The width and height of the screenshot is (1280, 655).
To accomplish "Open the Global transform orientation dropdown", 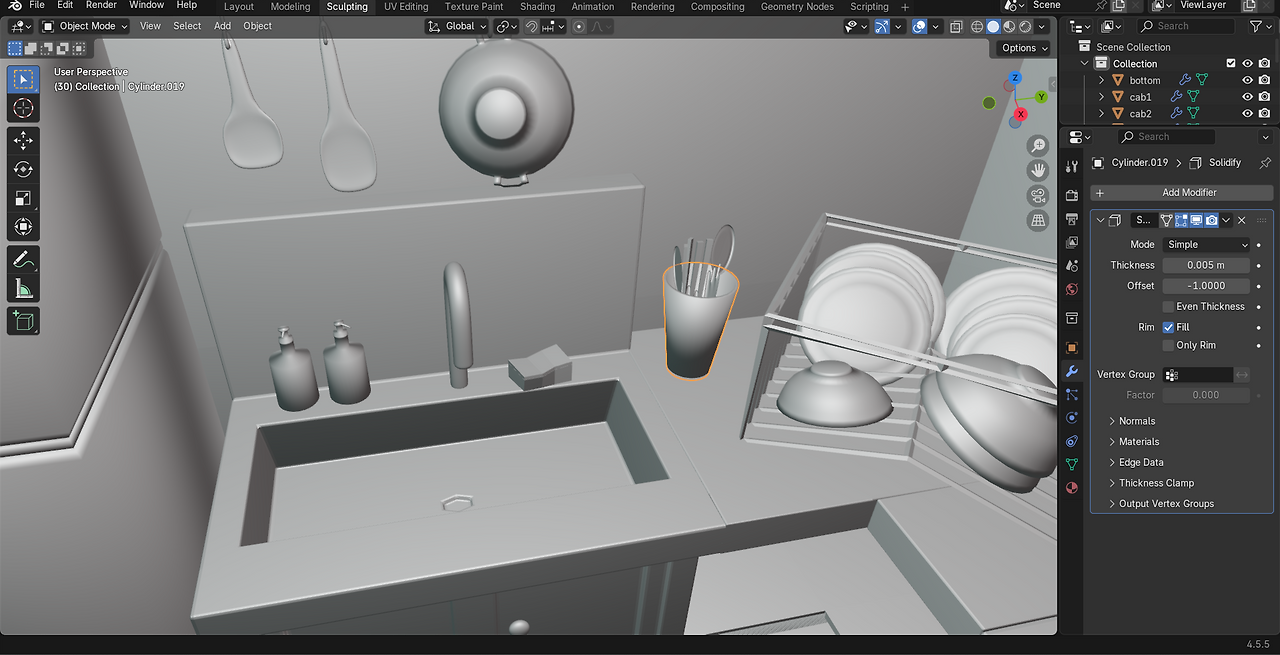I will pyautogui.click(x=457, y=26).
